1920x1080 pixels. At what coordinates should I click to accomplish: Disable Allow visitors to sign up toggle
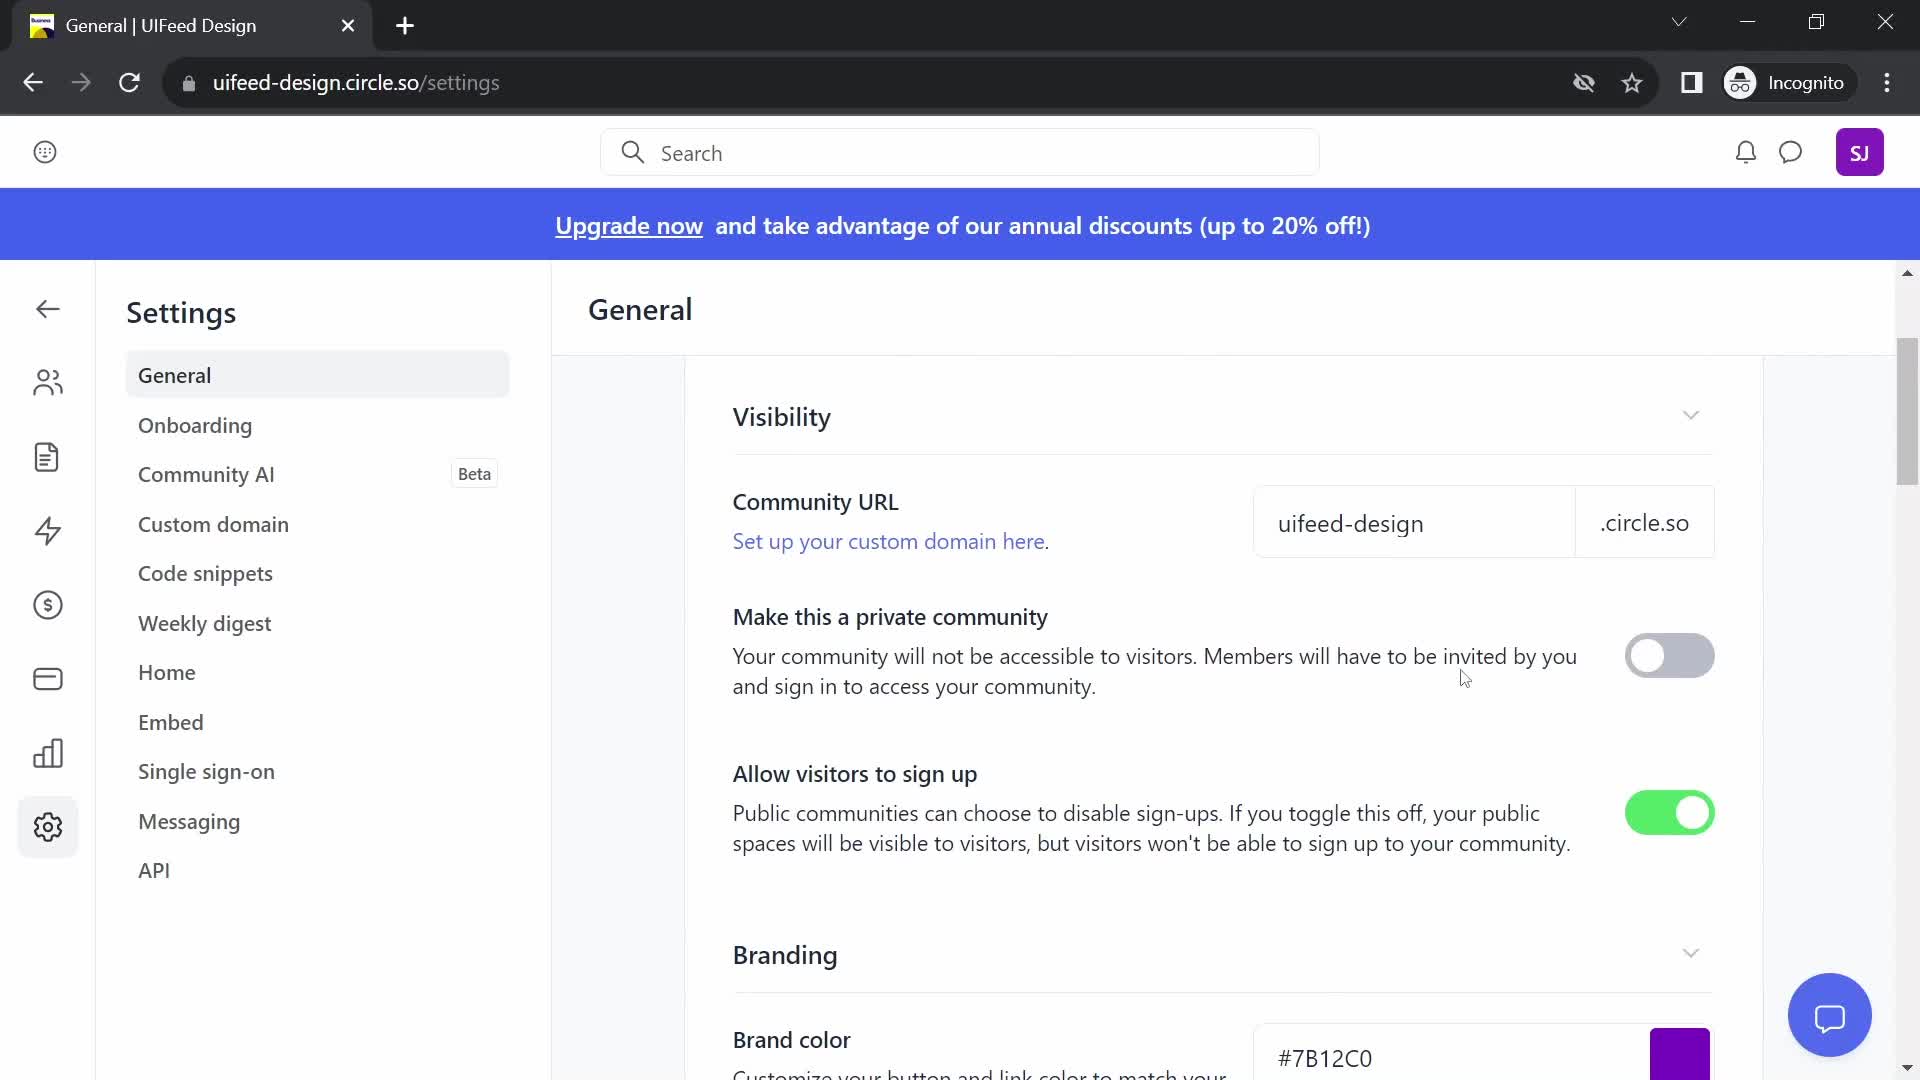click(x=1669, y=812)
